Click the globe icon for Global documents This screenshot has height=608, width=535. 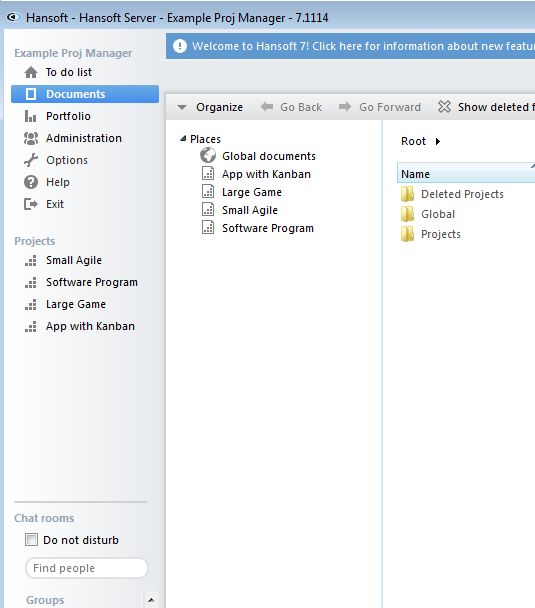click(x=208, y=155)
